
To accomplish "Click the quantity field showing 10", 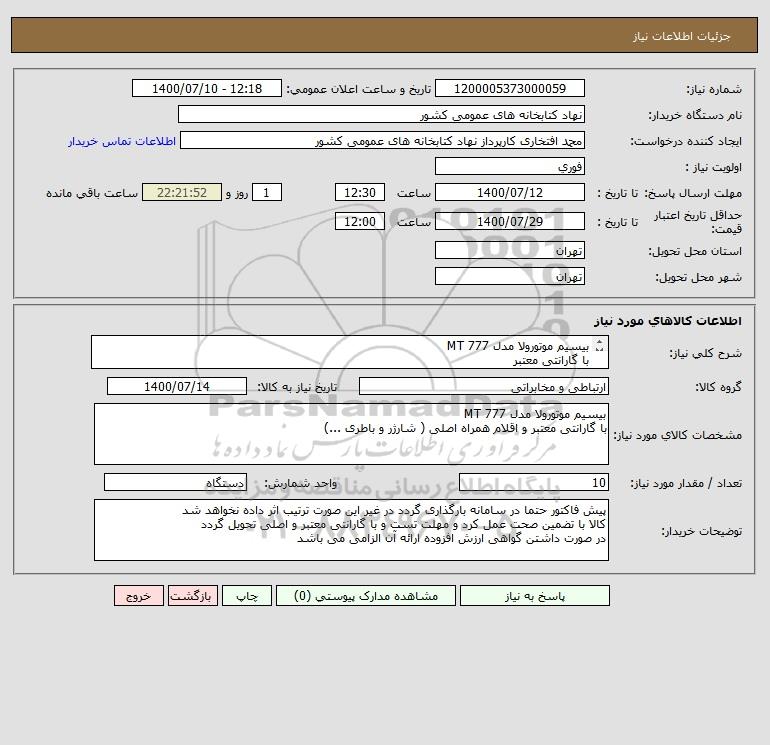I will click(x=534, y=482).
